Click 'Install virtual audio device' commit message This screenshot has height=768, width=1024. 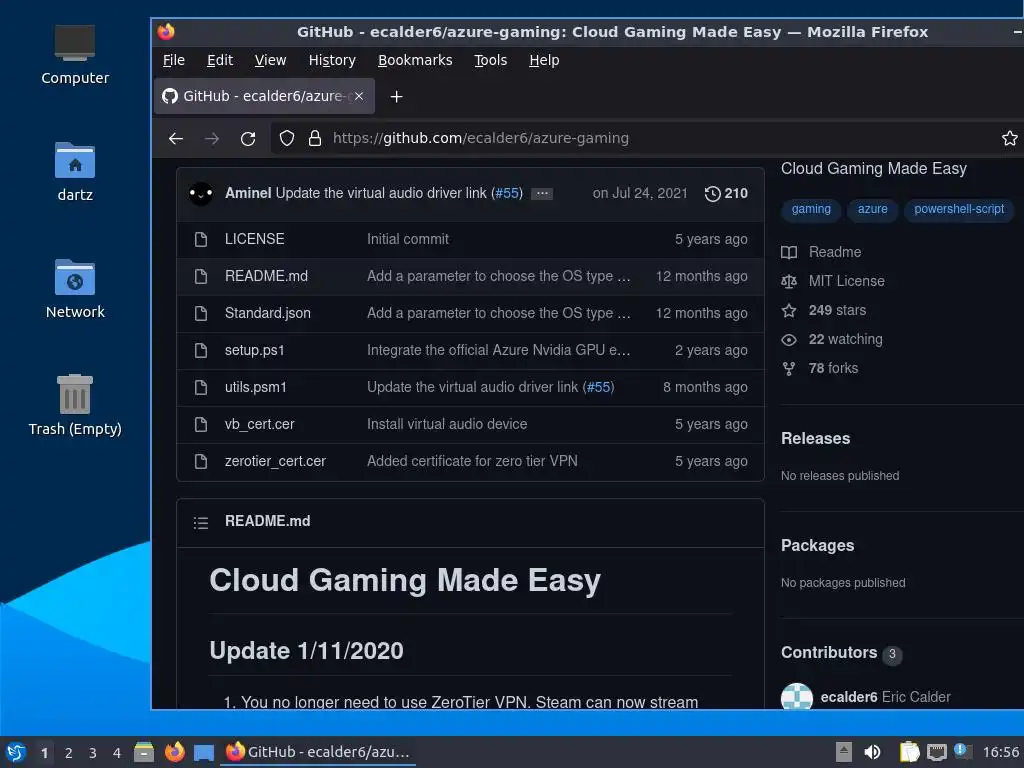click(x=447, y=424)
